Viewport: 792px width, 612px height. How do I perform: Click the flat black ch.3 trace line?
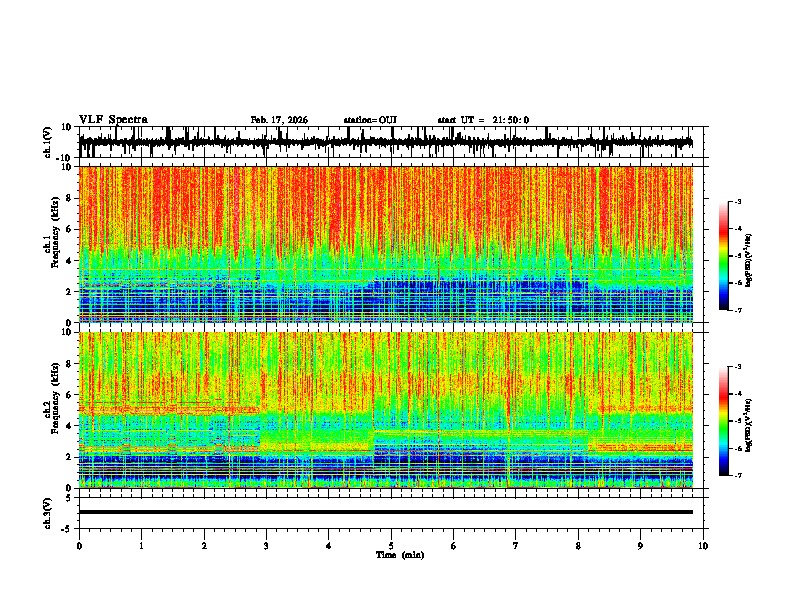[x=385, y=512]
